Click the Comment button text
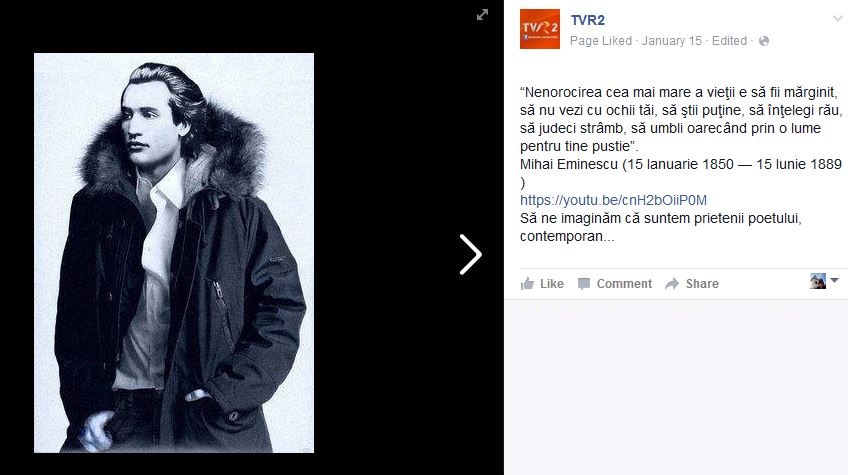 coord(624,284)
